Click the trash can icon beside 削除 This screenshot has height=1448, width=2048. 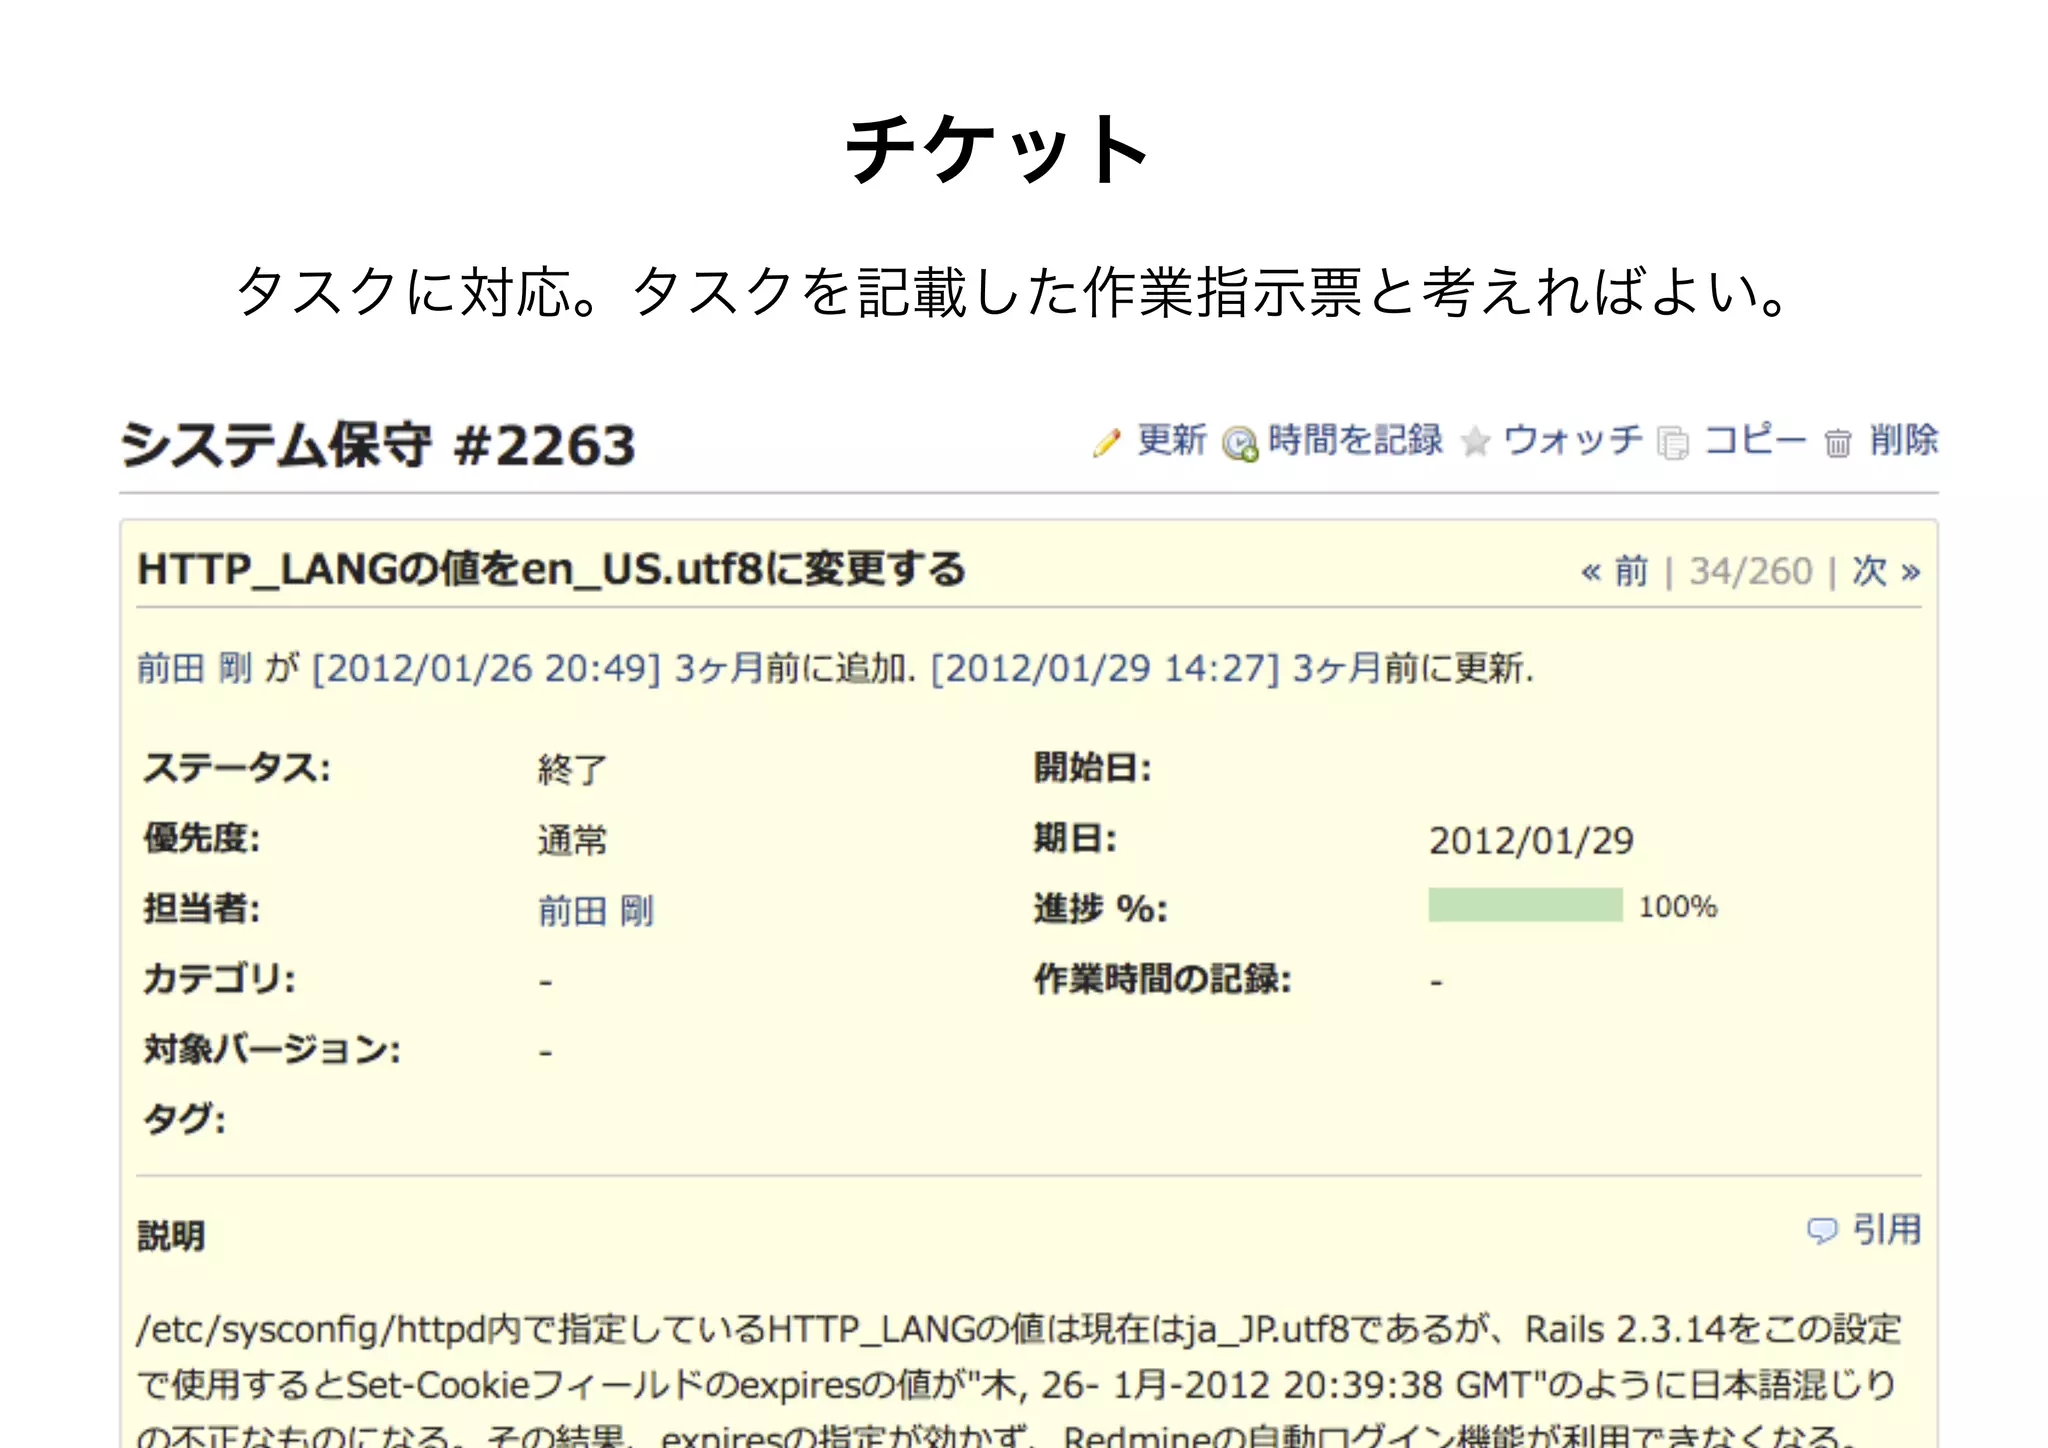[1838, 442]
